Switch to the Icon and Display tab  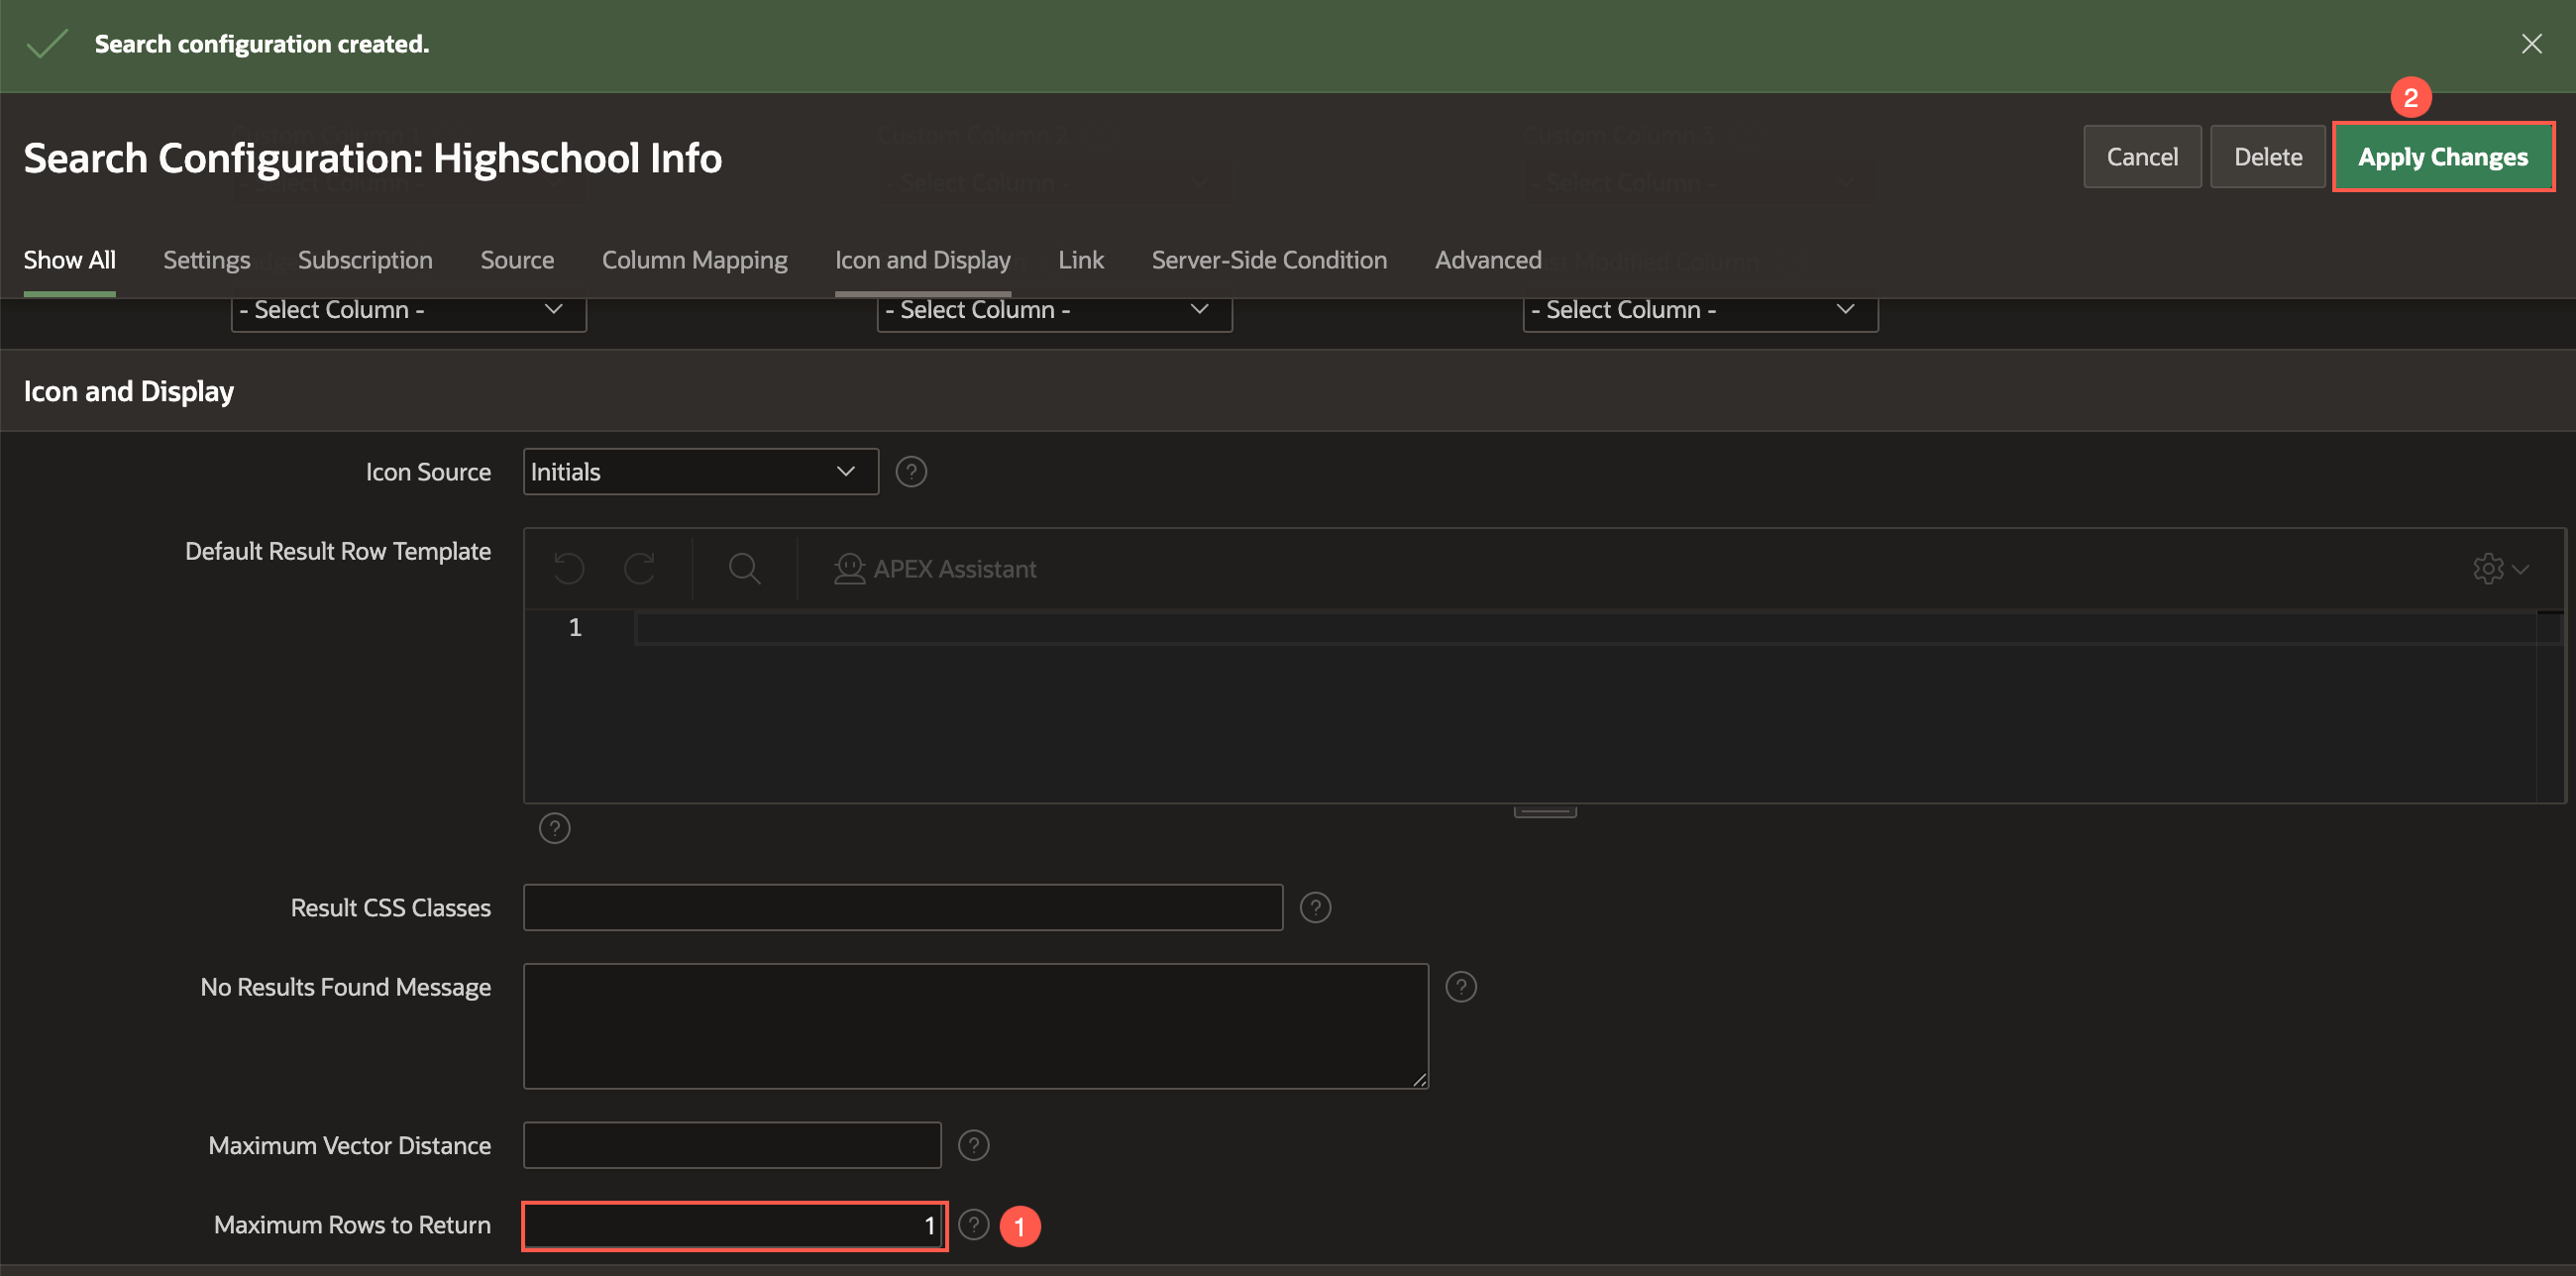tap(922, 260)
